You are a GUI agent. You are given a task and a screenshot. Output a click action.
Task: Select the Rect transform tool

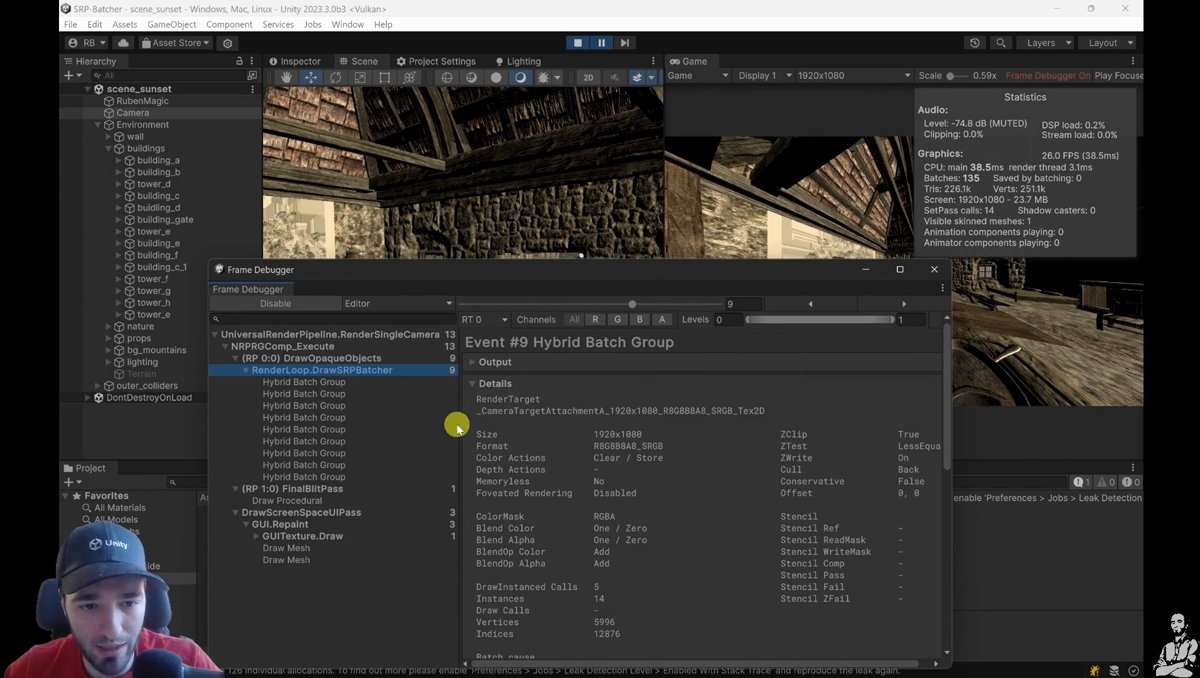384,75
